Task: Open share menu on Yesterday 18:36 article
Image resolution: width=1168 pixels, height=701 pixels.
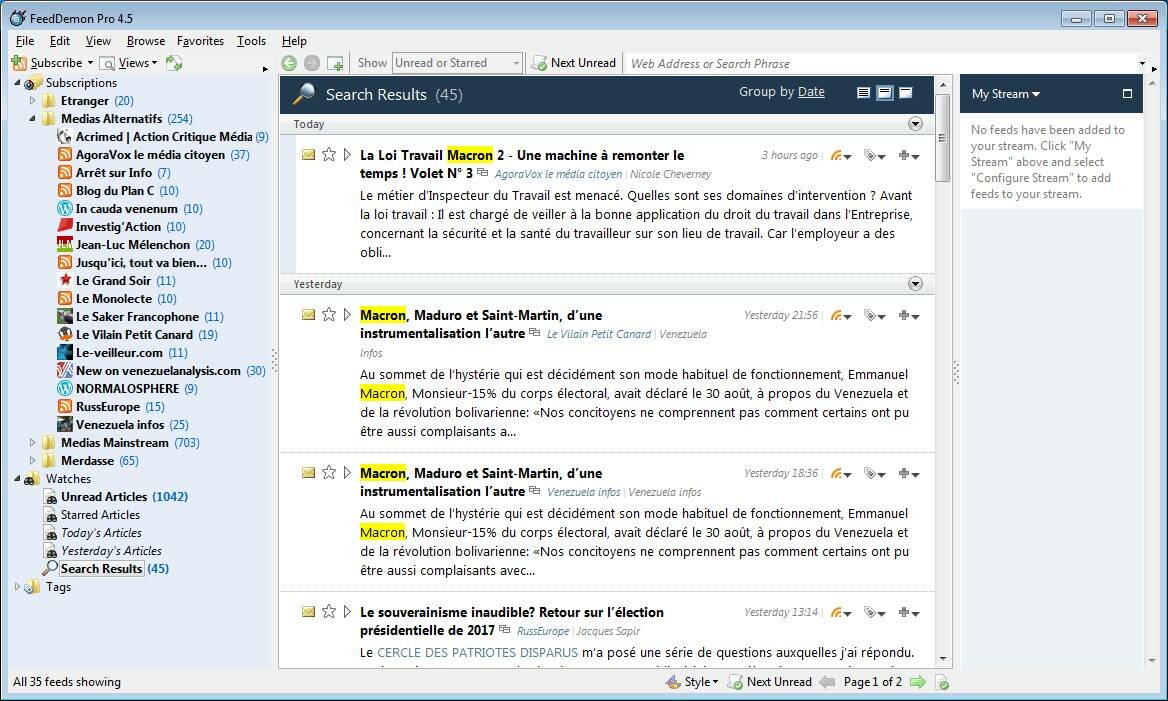Action: 841,474
